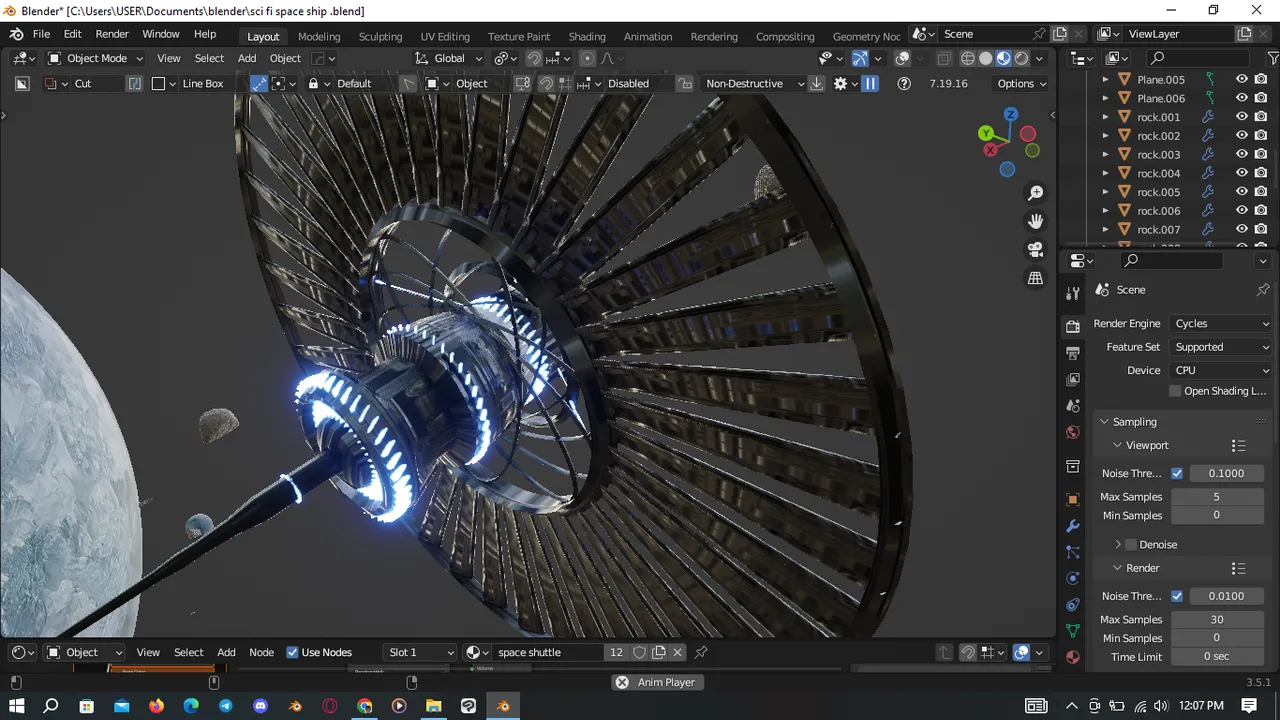This screenshot has height=720, width=1280.
Task: Collapse the Viewport subpanel
Action: coord(1117,446)
